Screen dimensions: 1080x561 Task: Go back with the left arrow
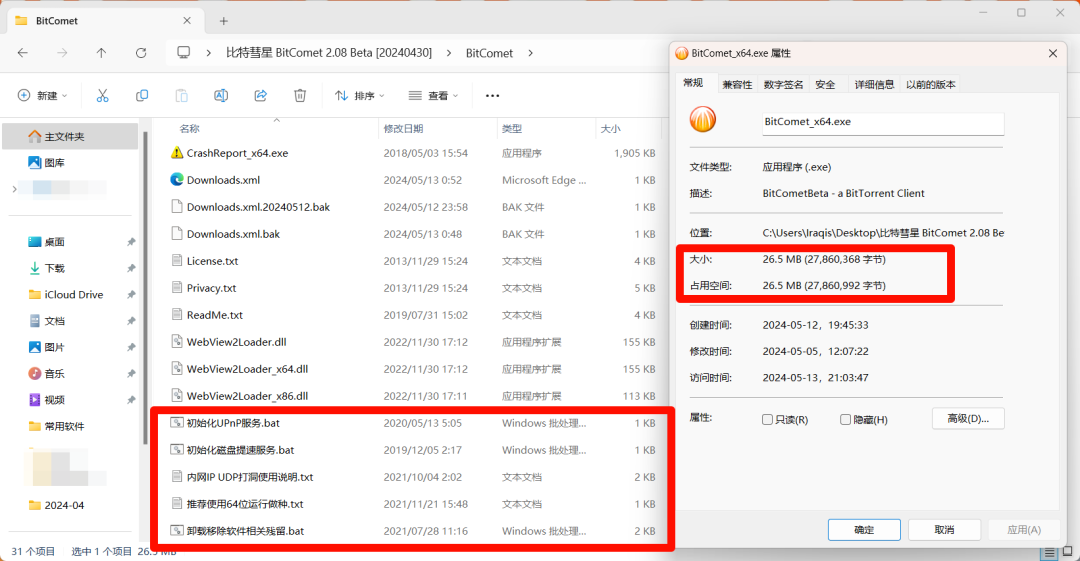23,53
